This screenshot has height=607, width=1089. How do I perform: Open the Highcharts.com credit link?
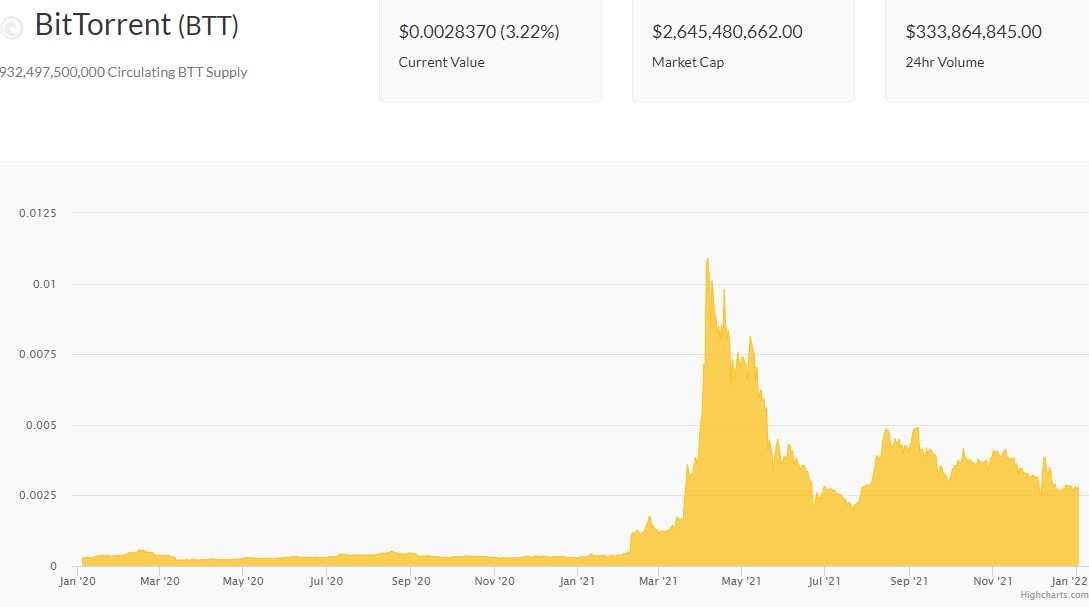[x=1054, y=595]
